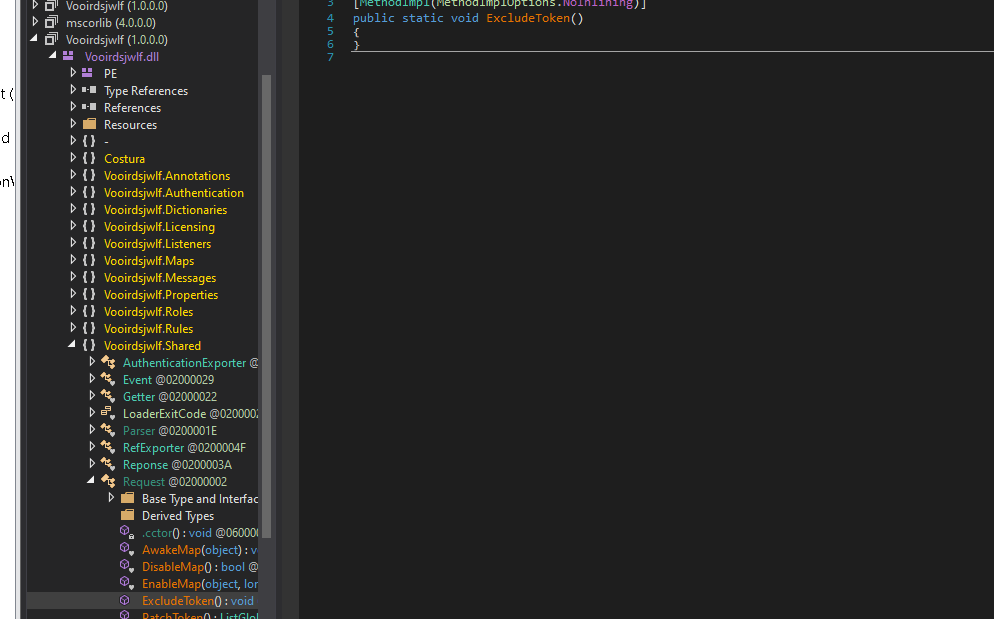Expand the LoaderExitCode enum node
The image size is (994, 619).
[92, 412]
